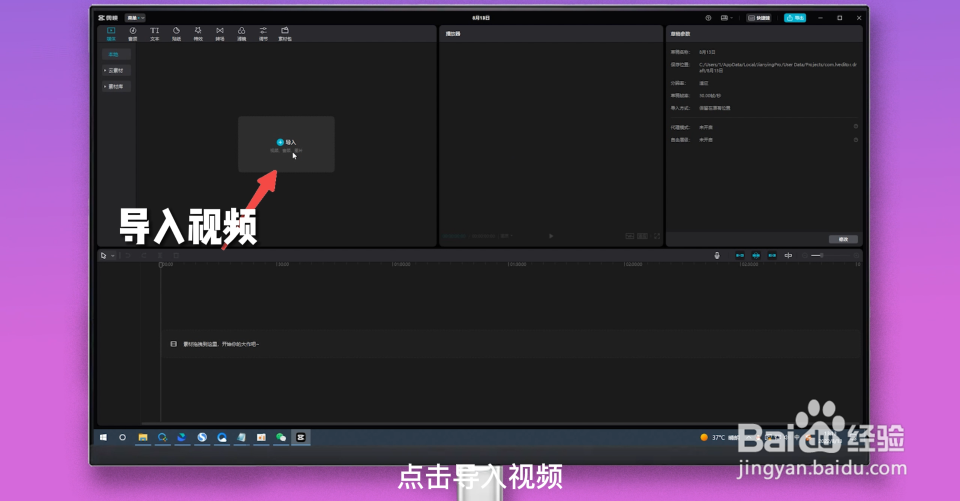Click the microphone record icon above timeline

point(717,255)
